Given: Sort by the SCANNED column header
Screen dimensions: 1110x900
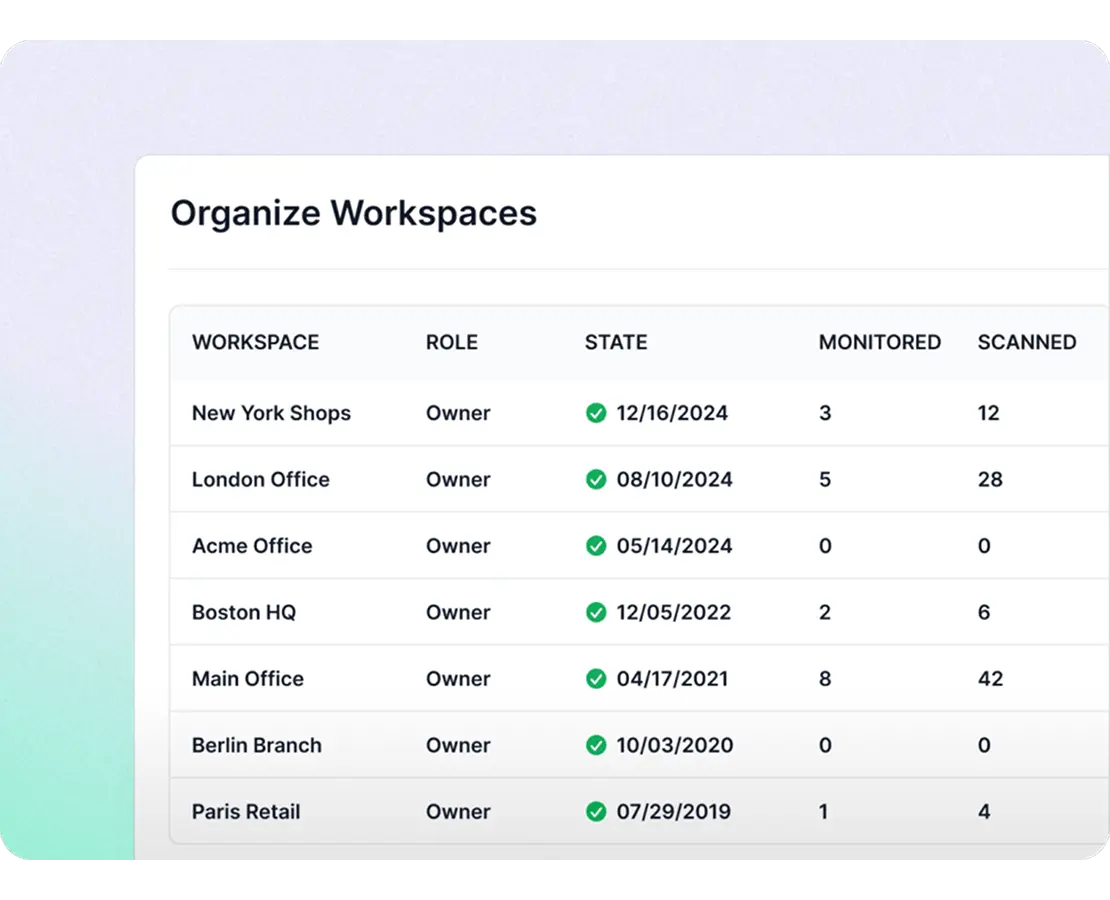Looking at the screenshot, I should coord(1027,343).
